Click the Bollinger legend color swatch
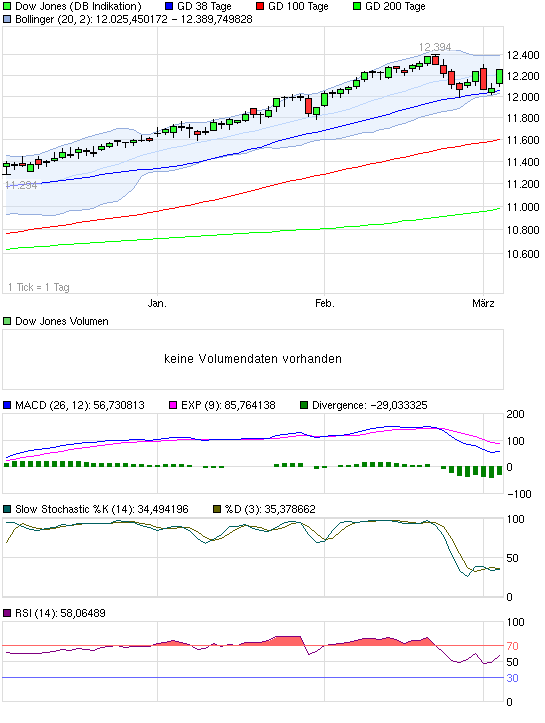The height and width of the screenshot is (723, 545). [x=7, y=19]
